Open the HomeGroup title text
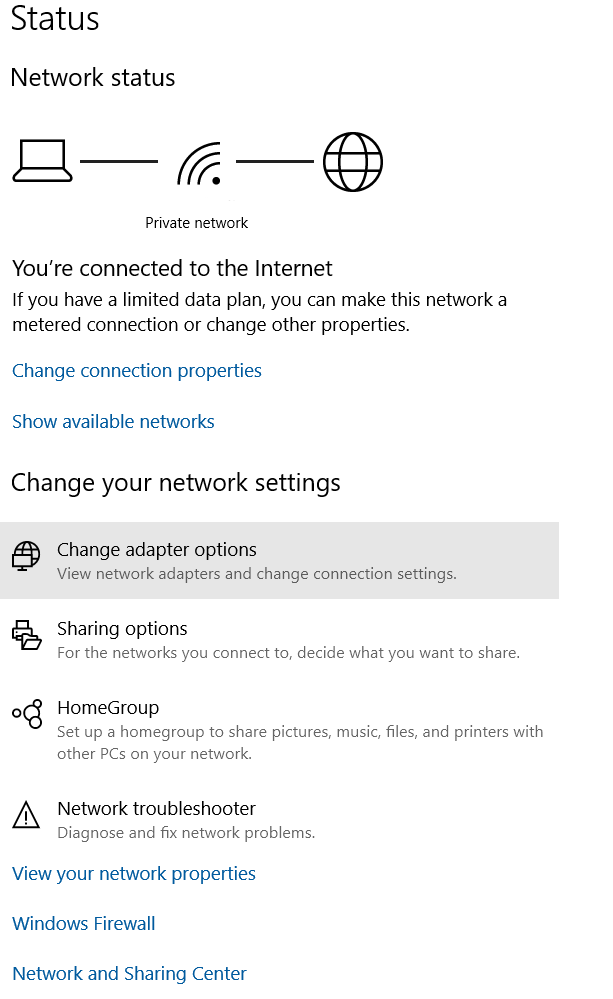This screenshot has height=999, width=613. click(108, 708)
